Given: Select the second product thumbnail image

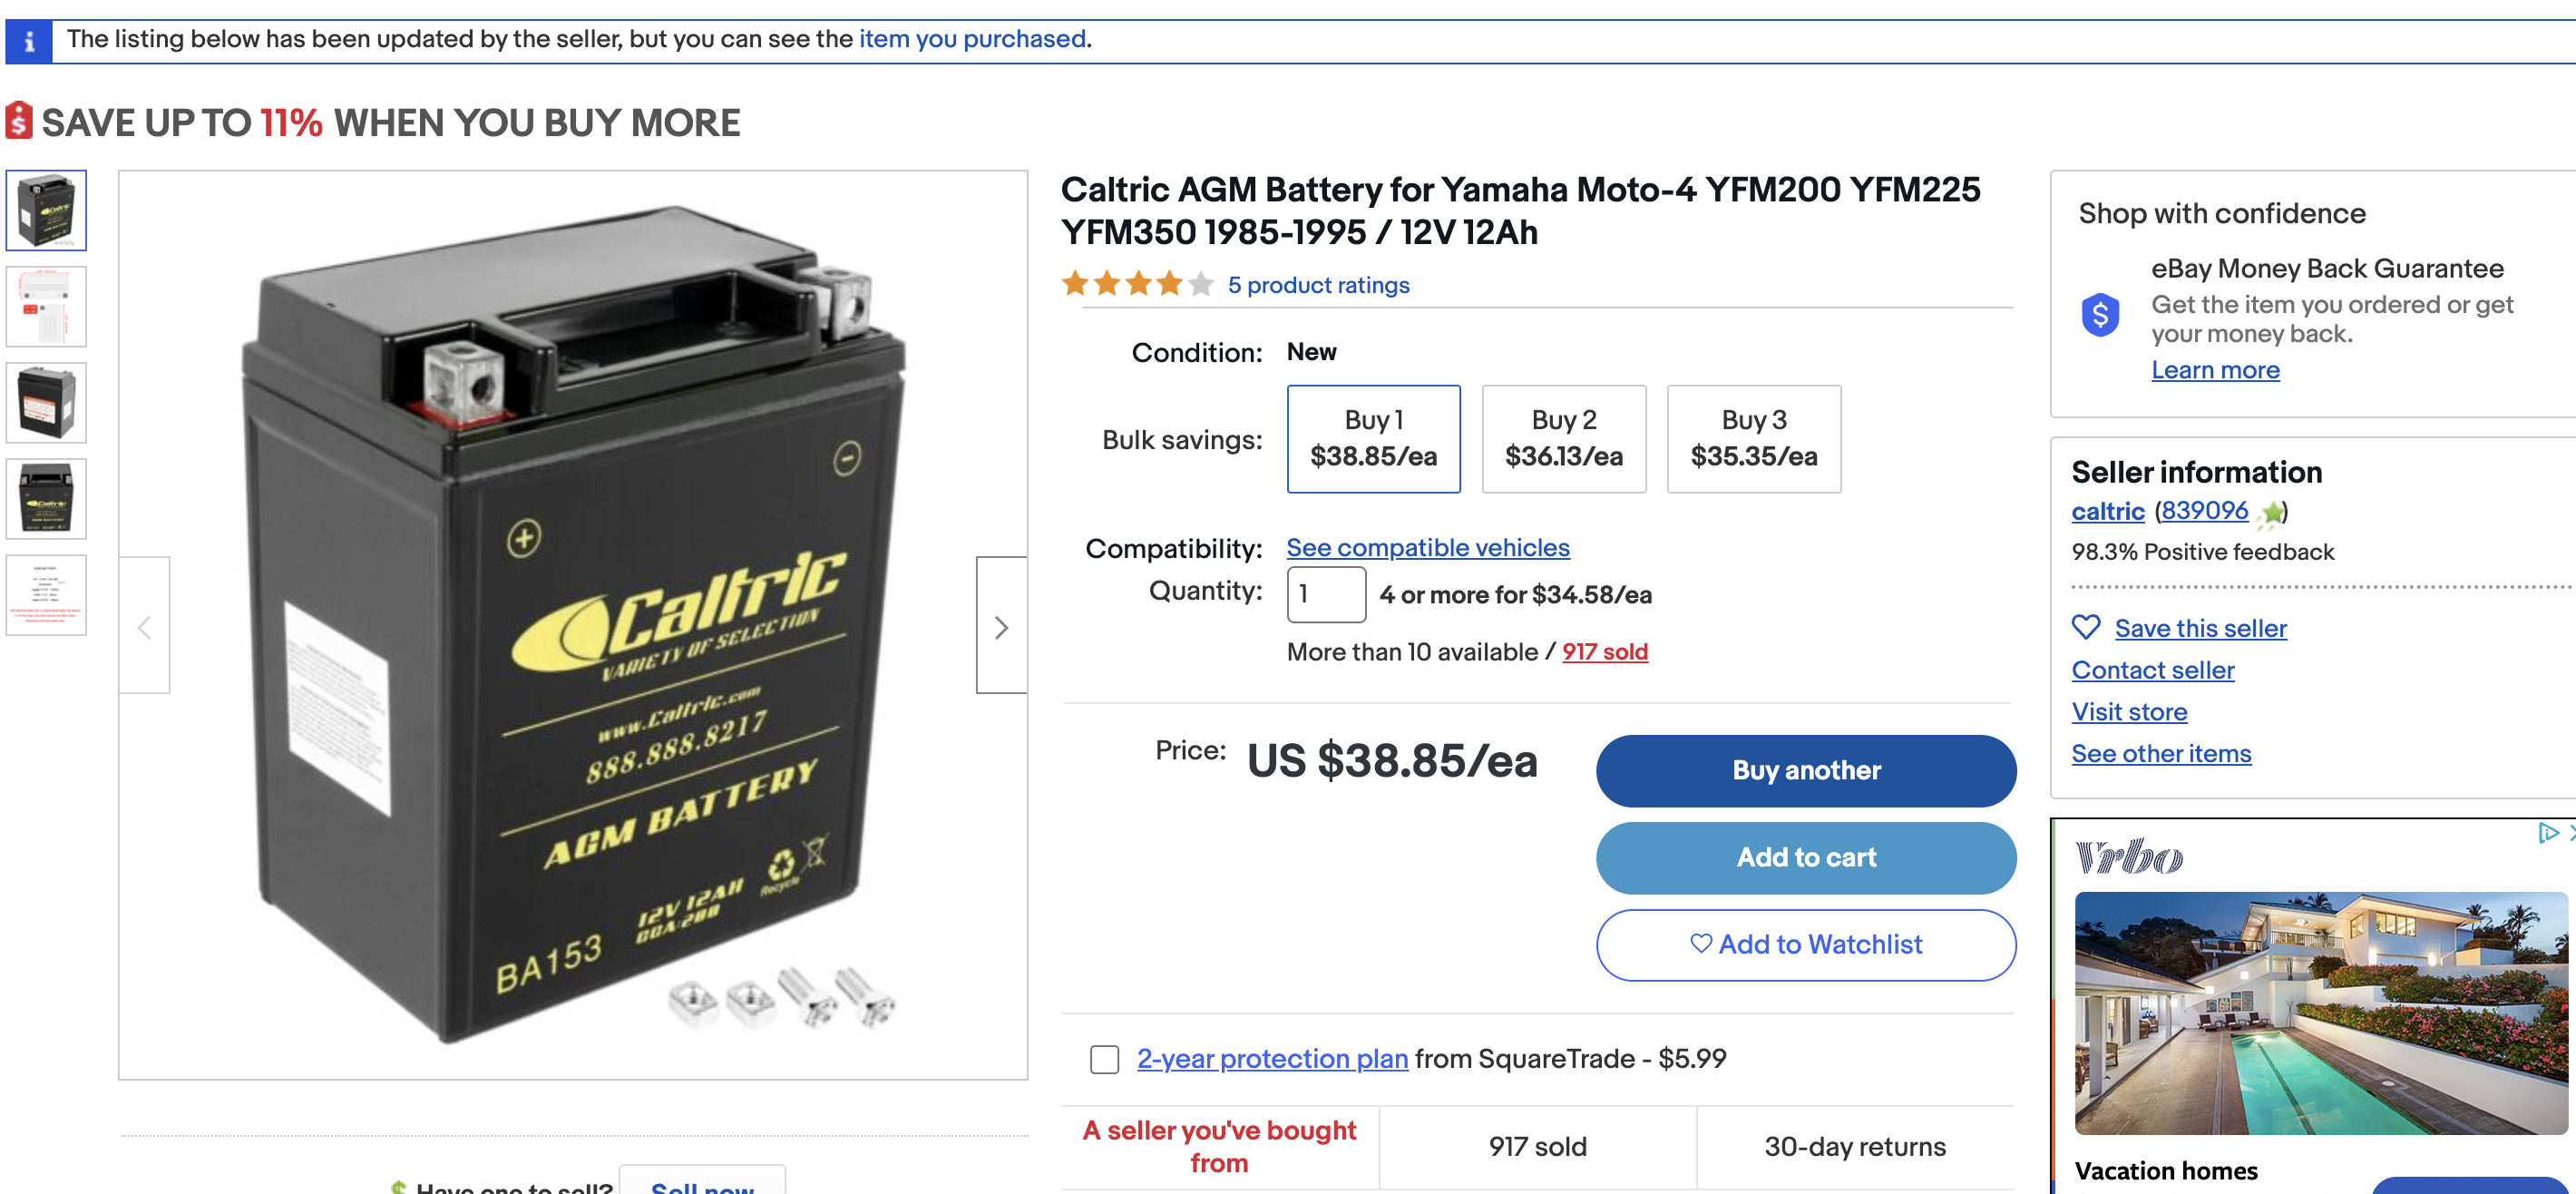Looking at the screenshot, I should tap(47, 306).
